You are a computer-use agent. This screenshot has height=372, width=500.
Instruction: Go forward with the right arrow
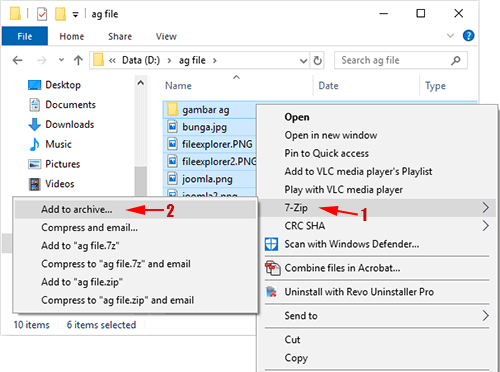coord(42,60)
